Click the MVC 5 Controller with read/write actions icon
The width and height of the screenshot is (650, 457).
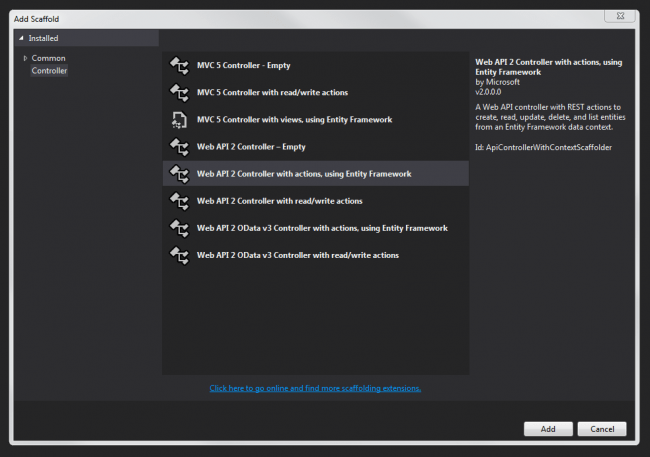179,92
